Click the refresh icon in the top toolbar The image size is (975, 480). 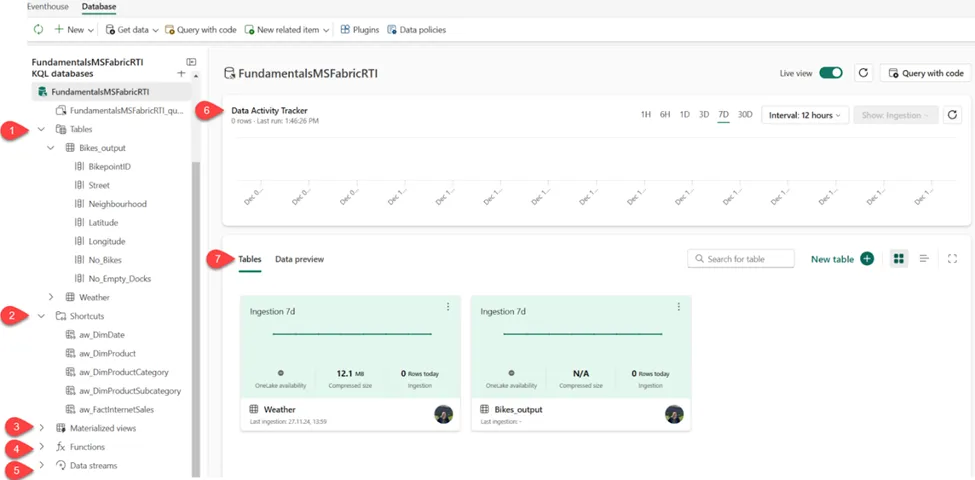tap(38, 30)
